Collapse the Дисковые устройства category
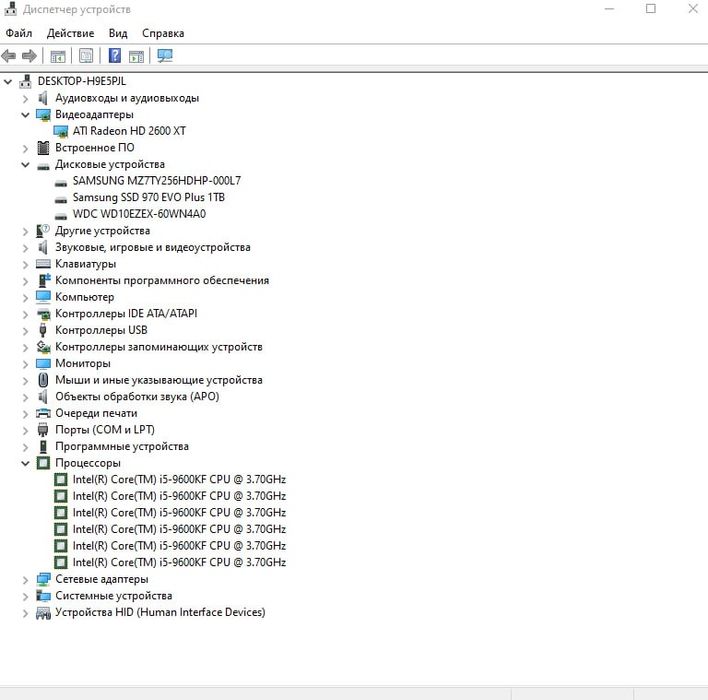Viewport: 708px width, 700px height. click(x=25, y=165)
